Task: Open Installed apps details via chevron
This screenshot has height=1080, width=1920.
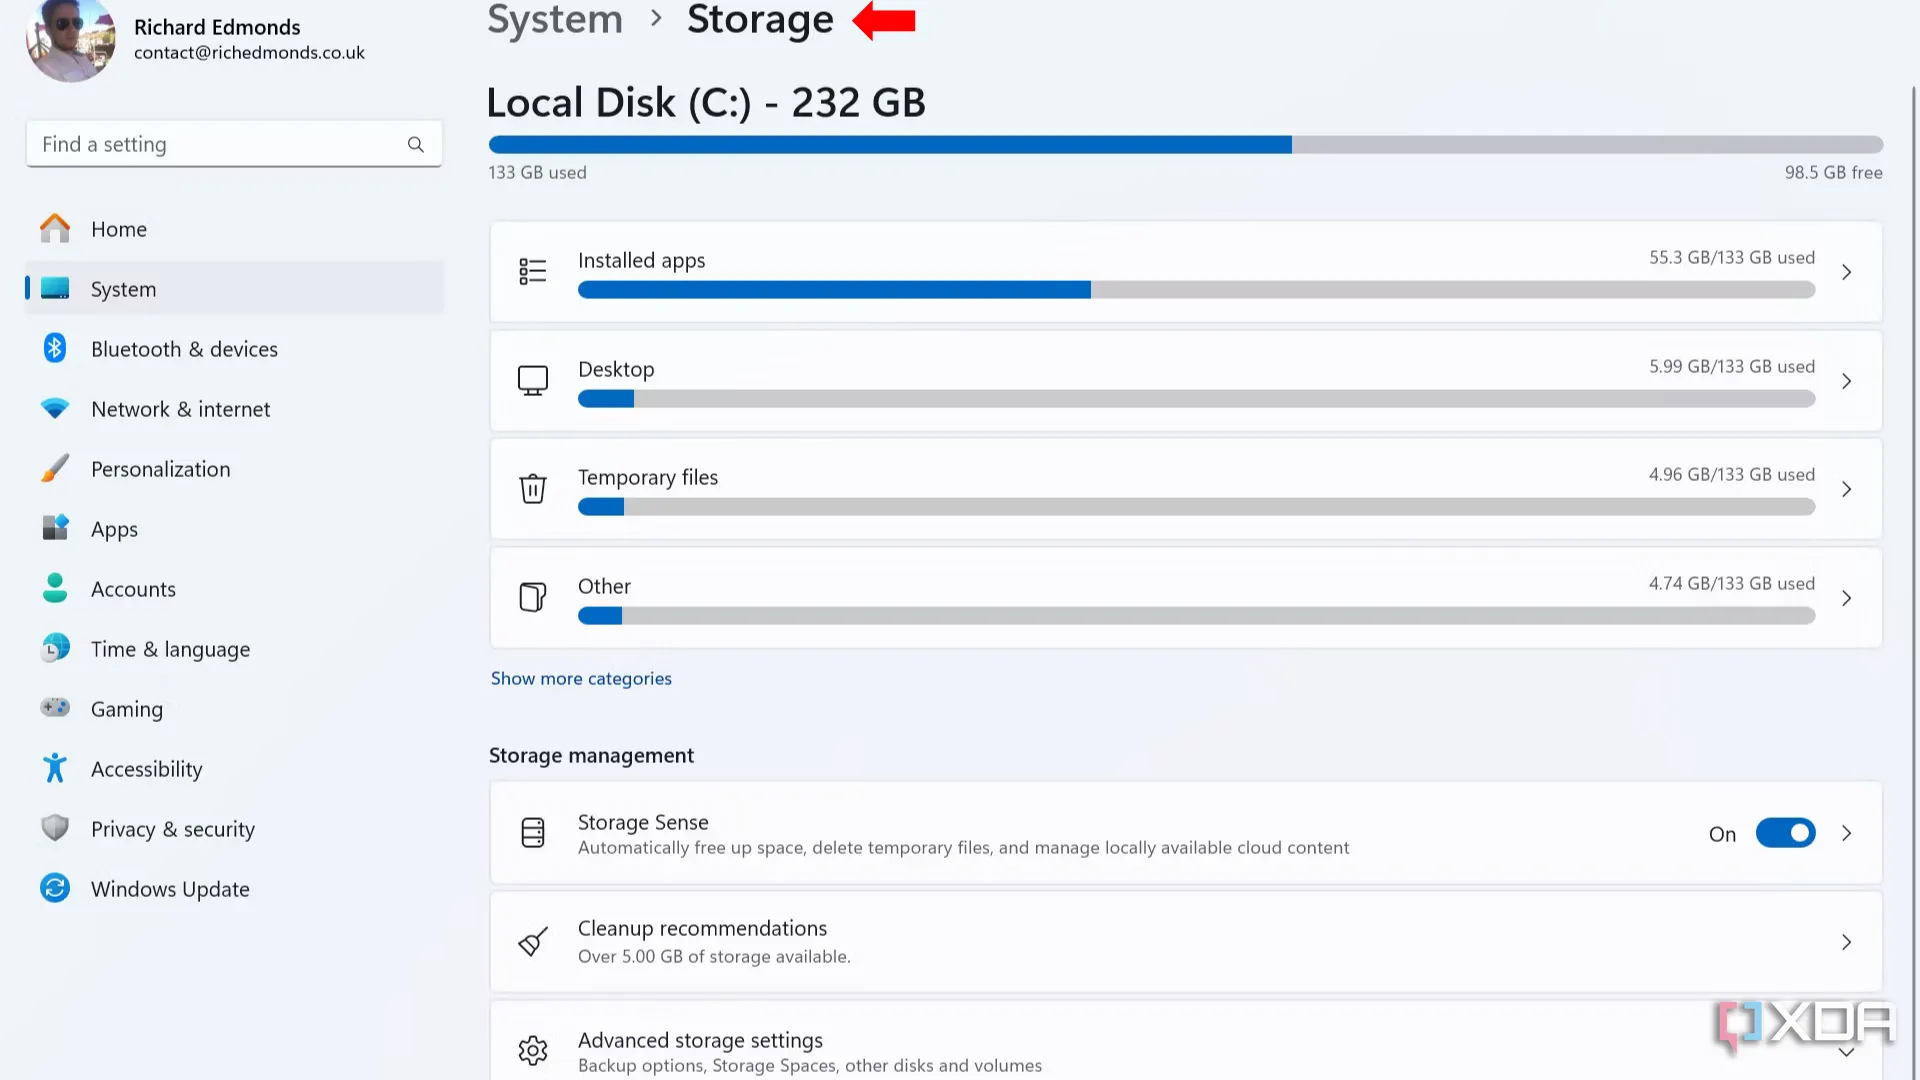Action: click(1846, 272)
